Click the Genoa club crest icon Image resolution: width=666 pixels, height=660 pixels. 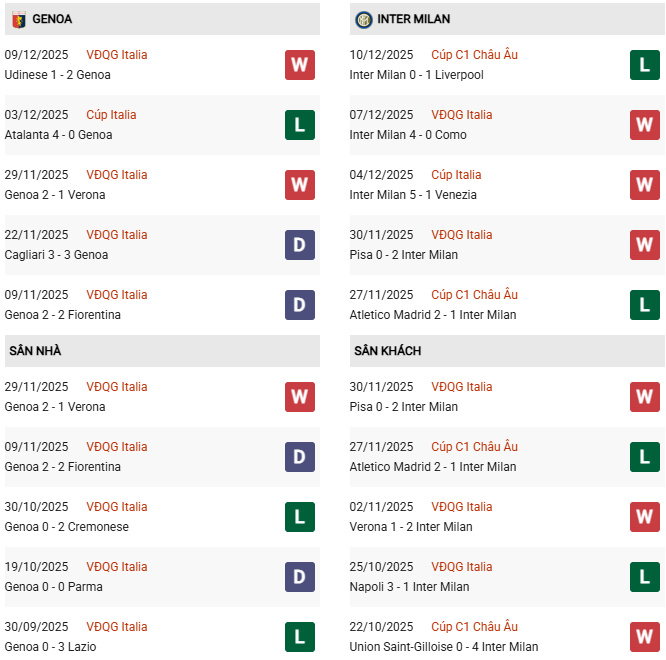click(18, 19)
